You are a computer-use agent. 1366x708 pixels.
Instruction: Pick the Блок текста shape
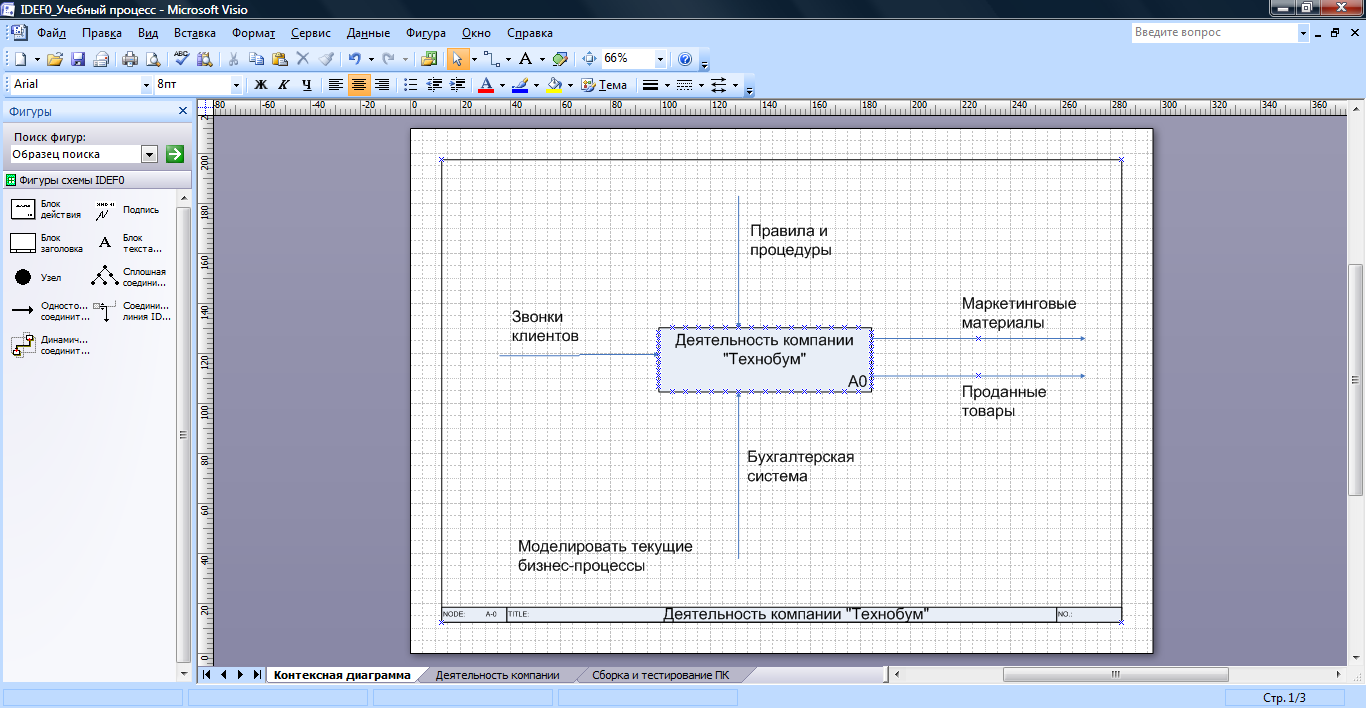[x=129, y=243]
